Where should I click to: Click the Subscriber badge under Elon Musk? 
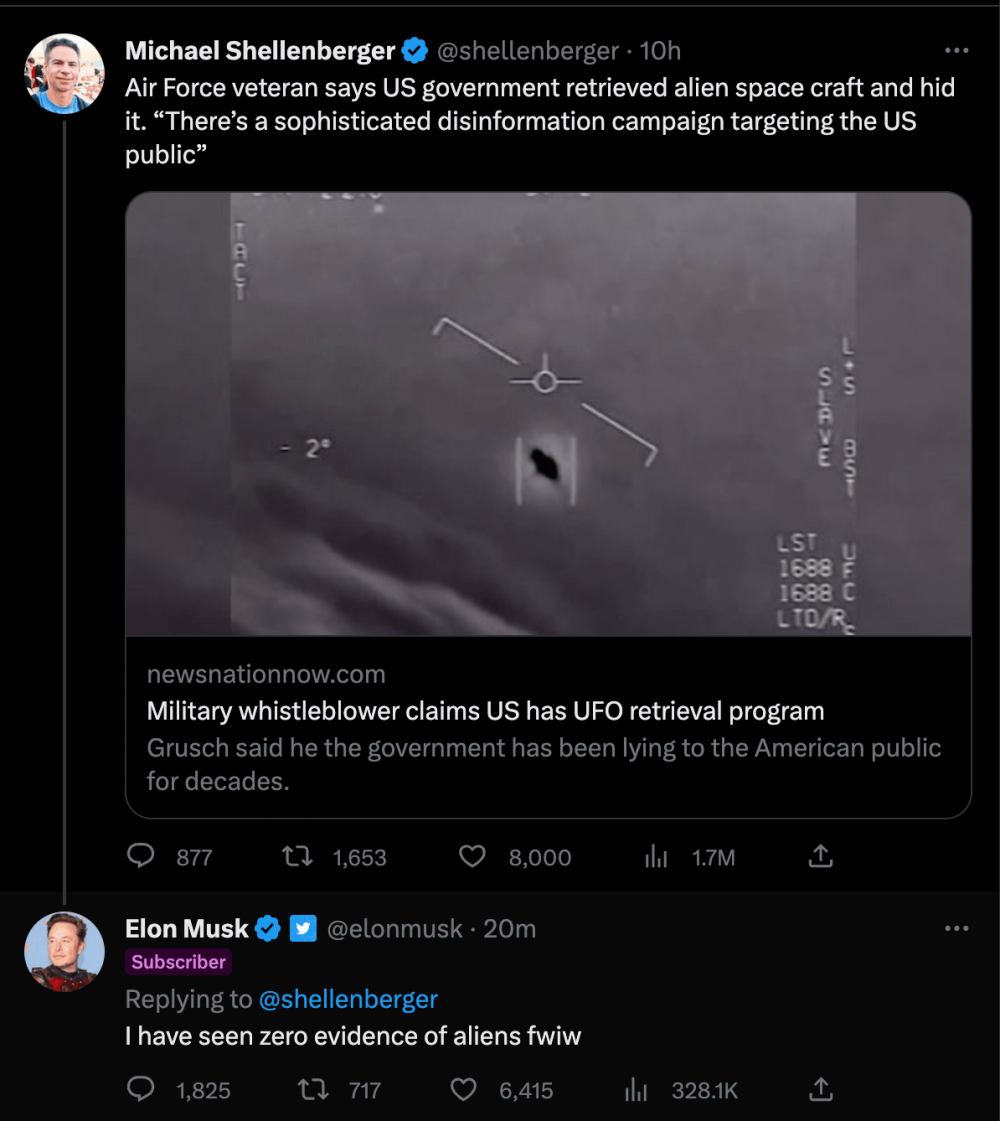click(x=179, y=962)
